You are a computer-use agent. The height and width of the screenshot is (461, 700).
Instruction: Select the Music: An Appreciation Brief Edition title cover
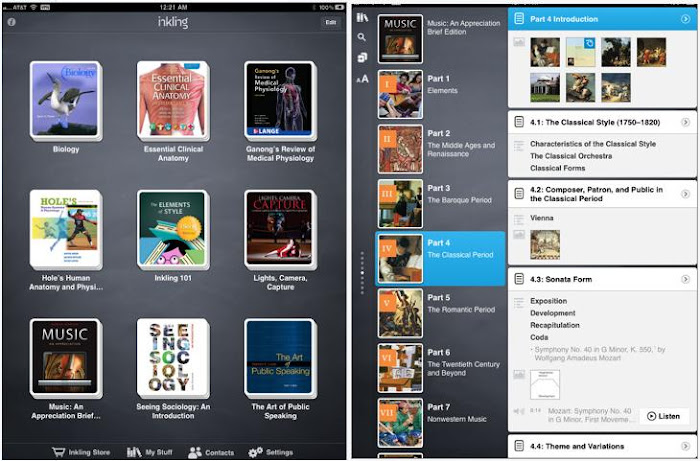pos(400,39)
